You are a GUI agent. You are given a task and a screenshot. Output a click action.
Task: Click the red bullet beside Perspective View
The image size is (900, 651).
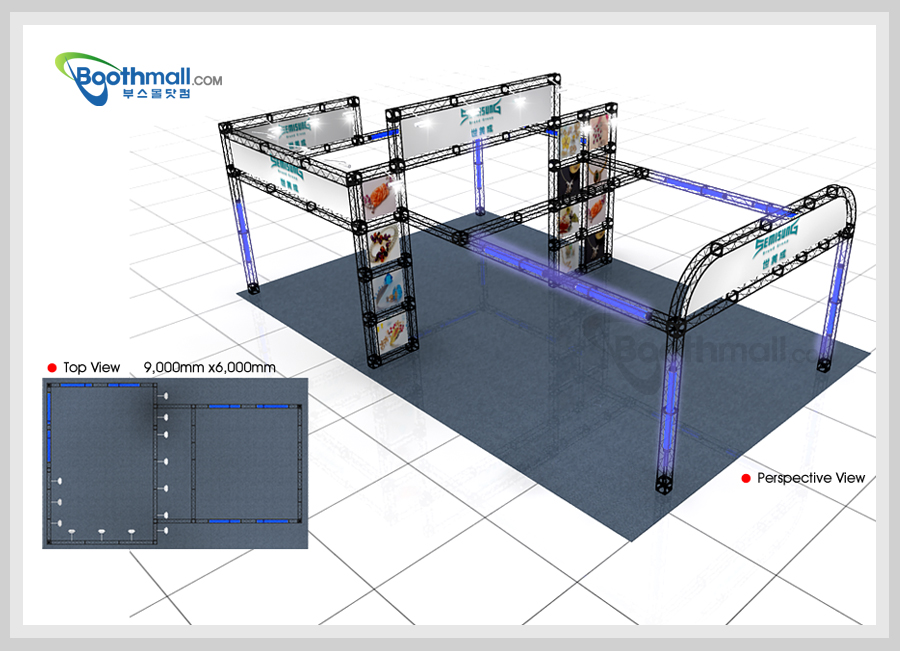[745, 478]
